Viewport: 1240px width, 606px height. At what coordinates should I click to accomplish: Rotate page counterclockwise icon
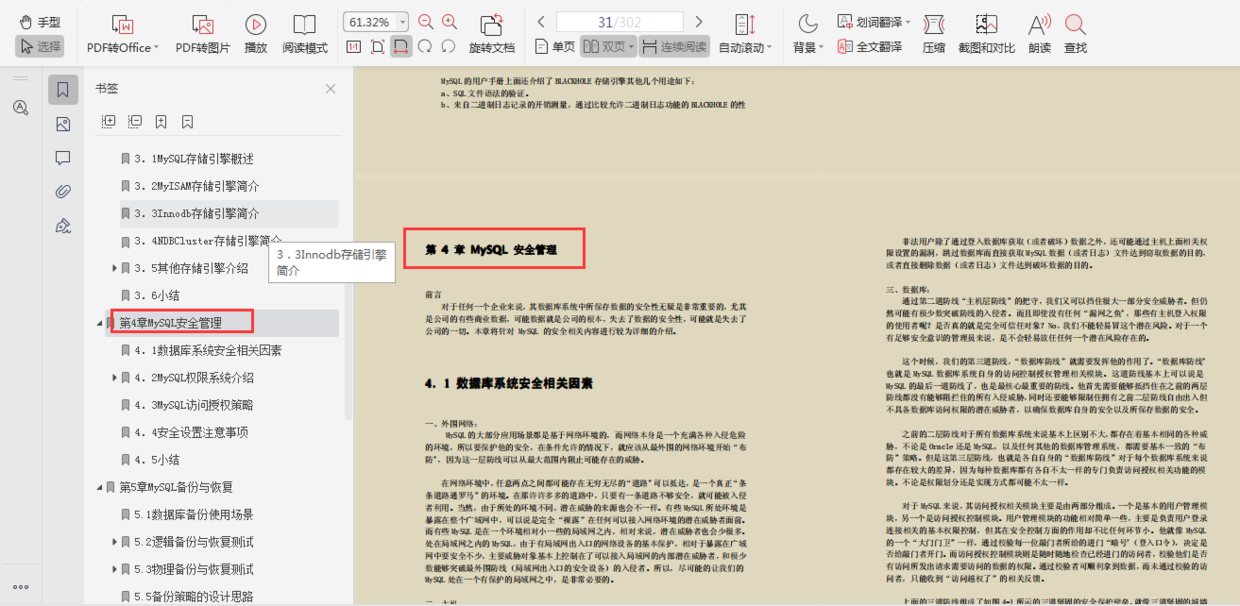click(448, 46)
